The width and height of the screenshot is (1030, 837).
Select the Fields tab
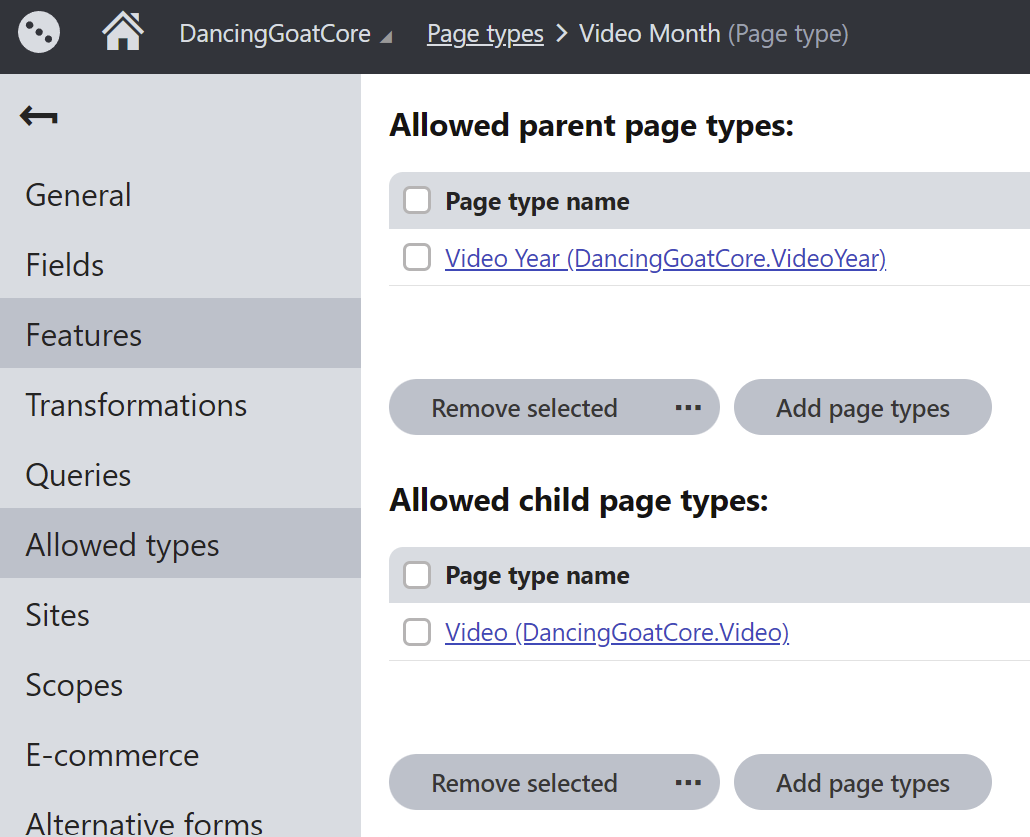180,265
